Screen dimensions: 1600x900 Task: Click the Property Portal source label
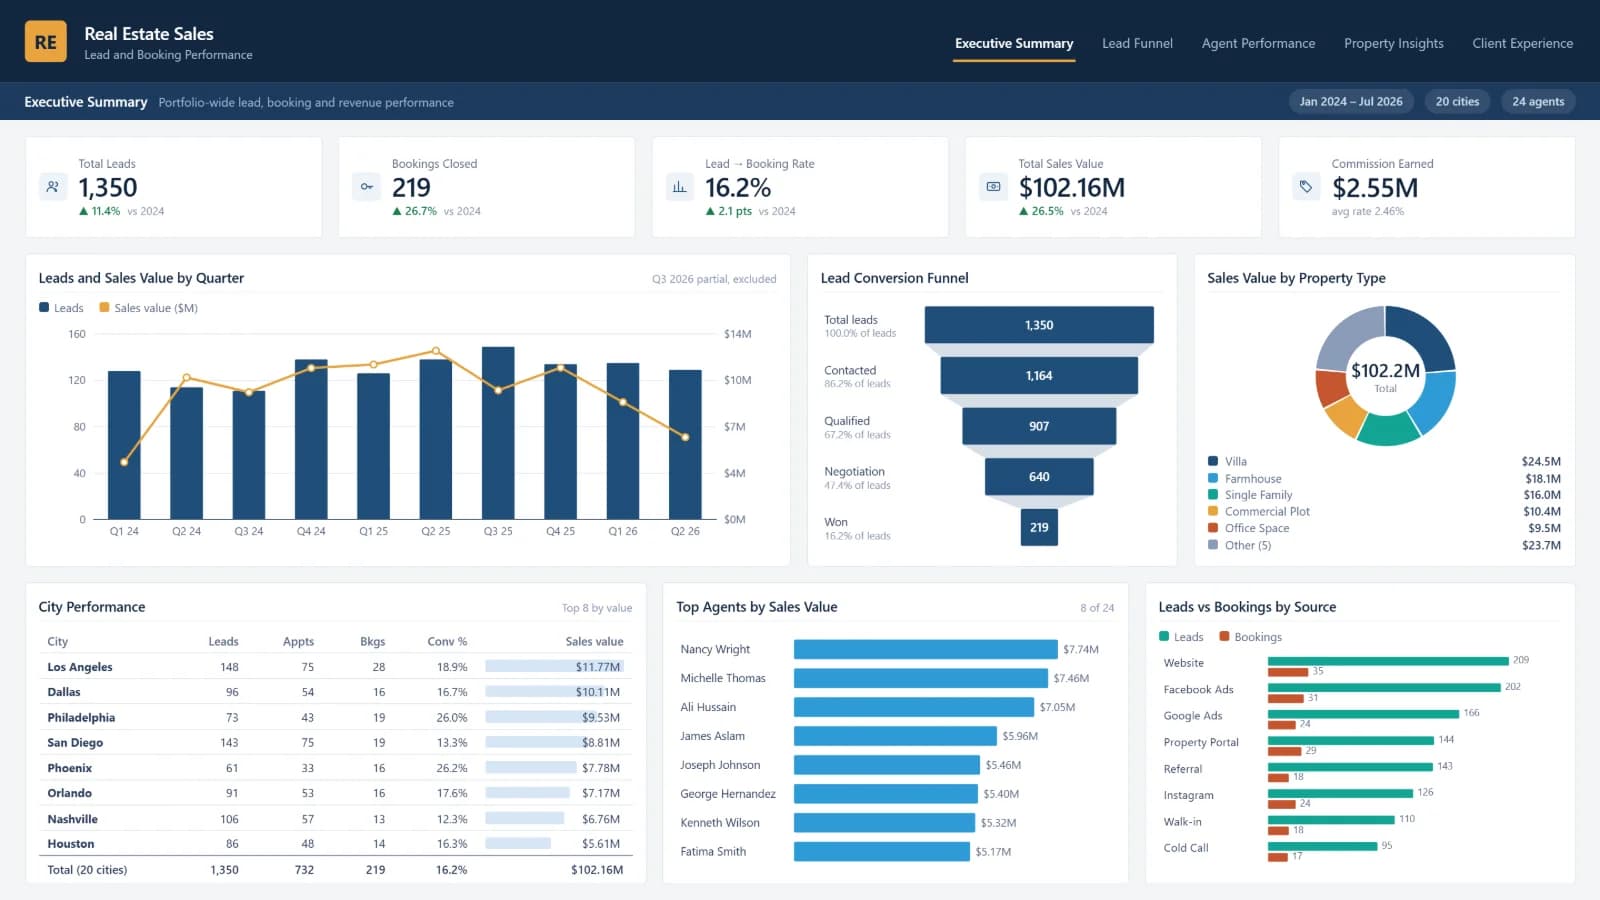tap(1201, 743)
